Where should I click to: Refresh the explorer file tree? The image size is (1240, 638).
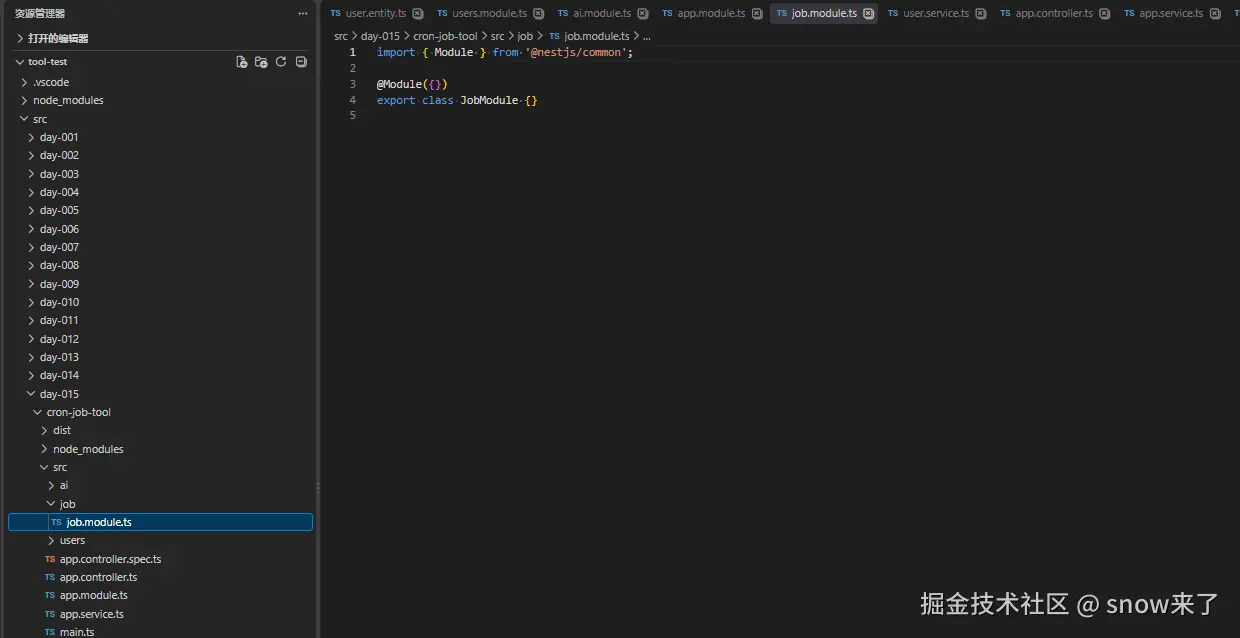tap(281, 62)
